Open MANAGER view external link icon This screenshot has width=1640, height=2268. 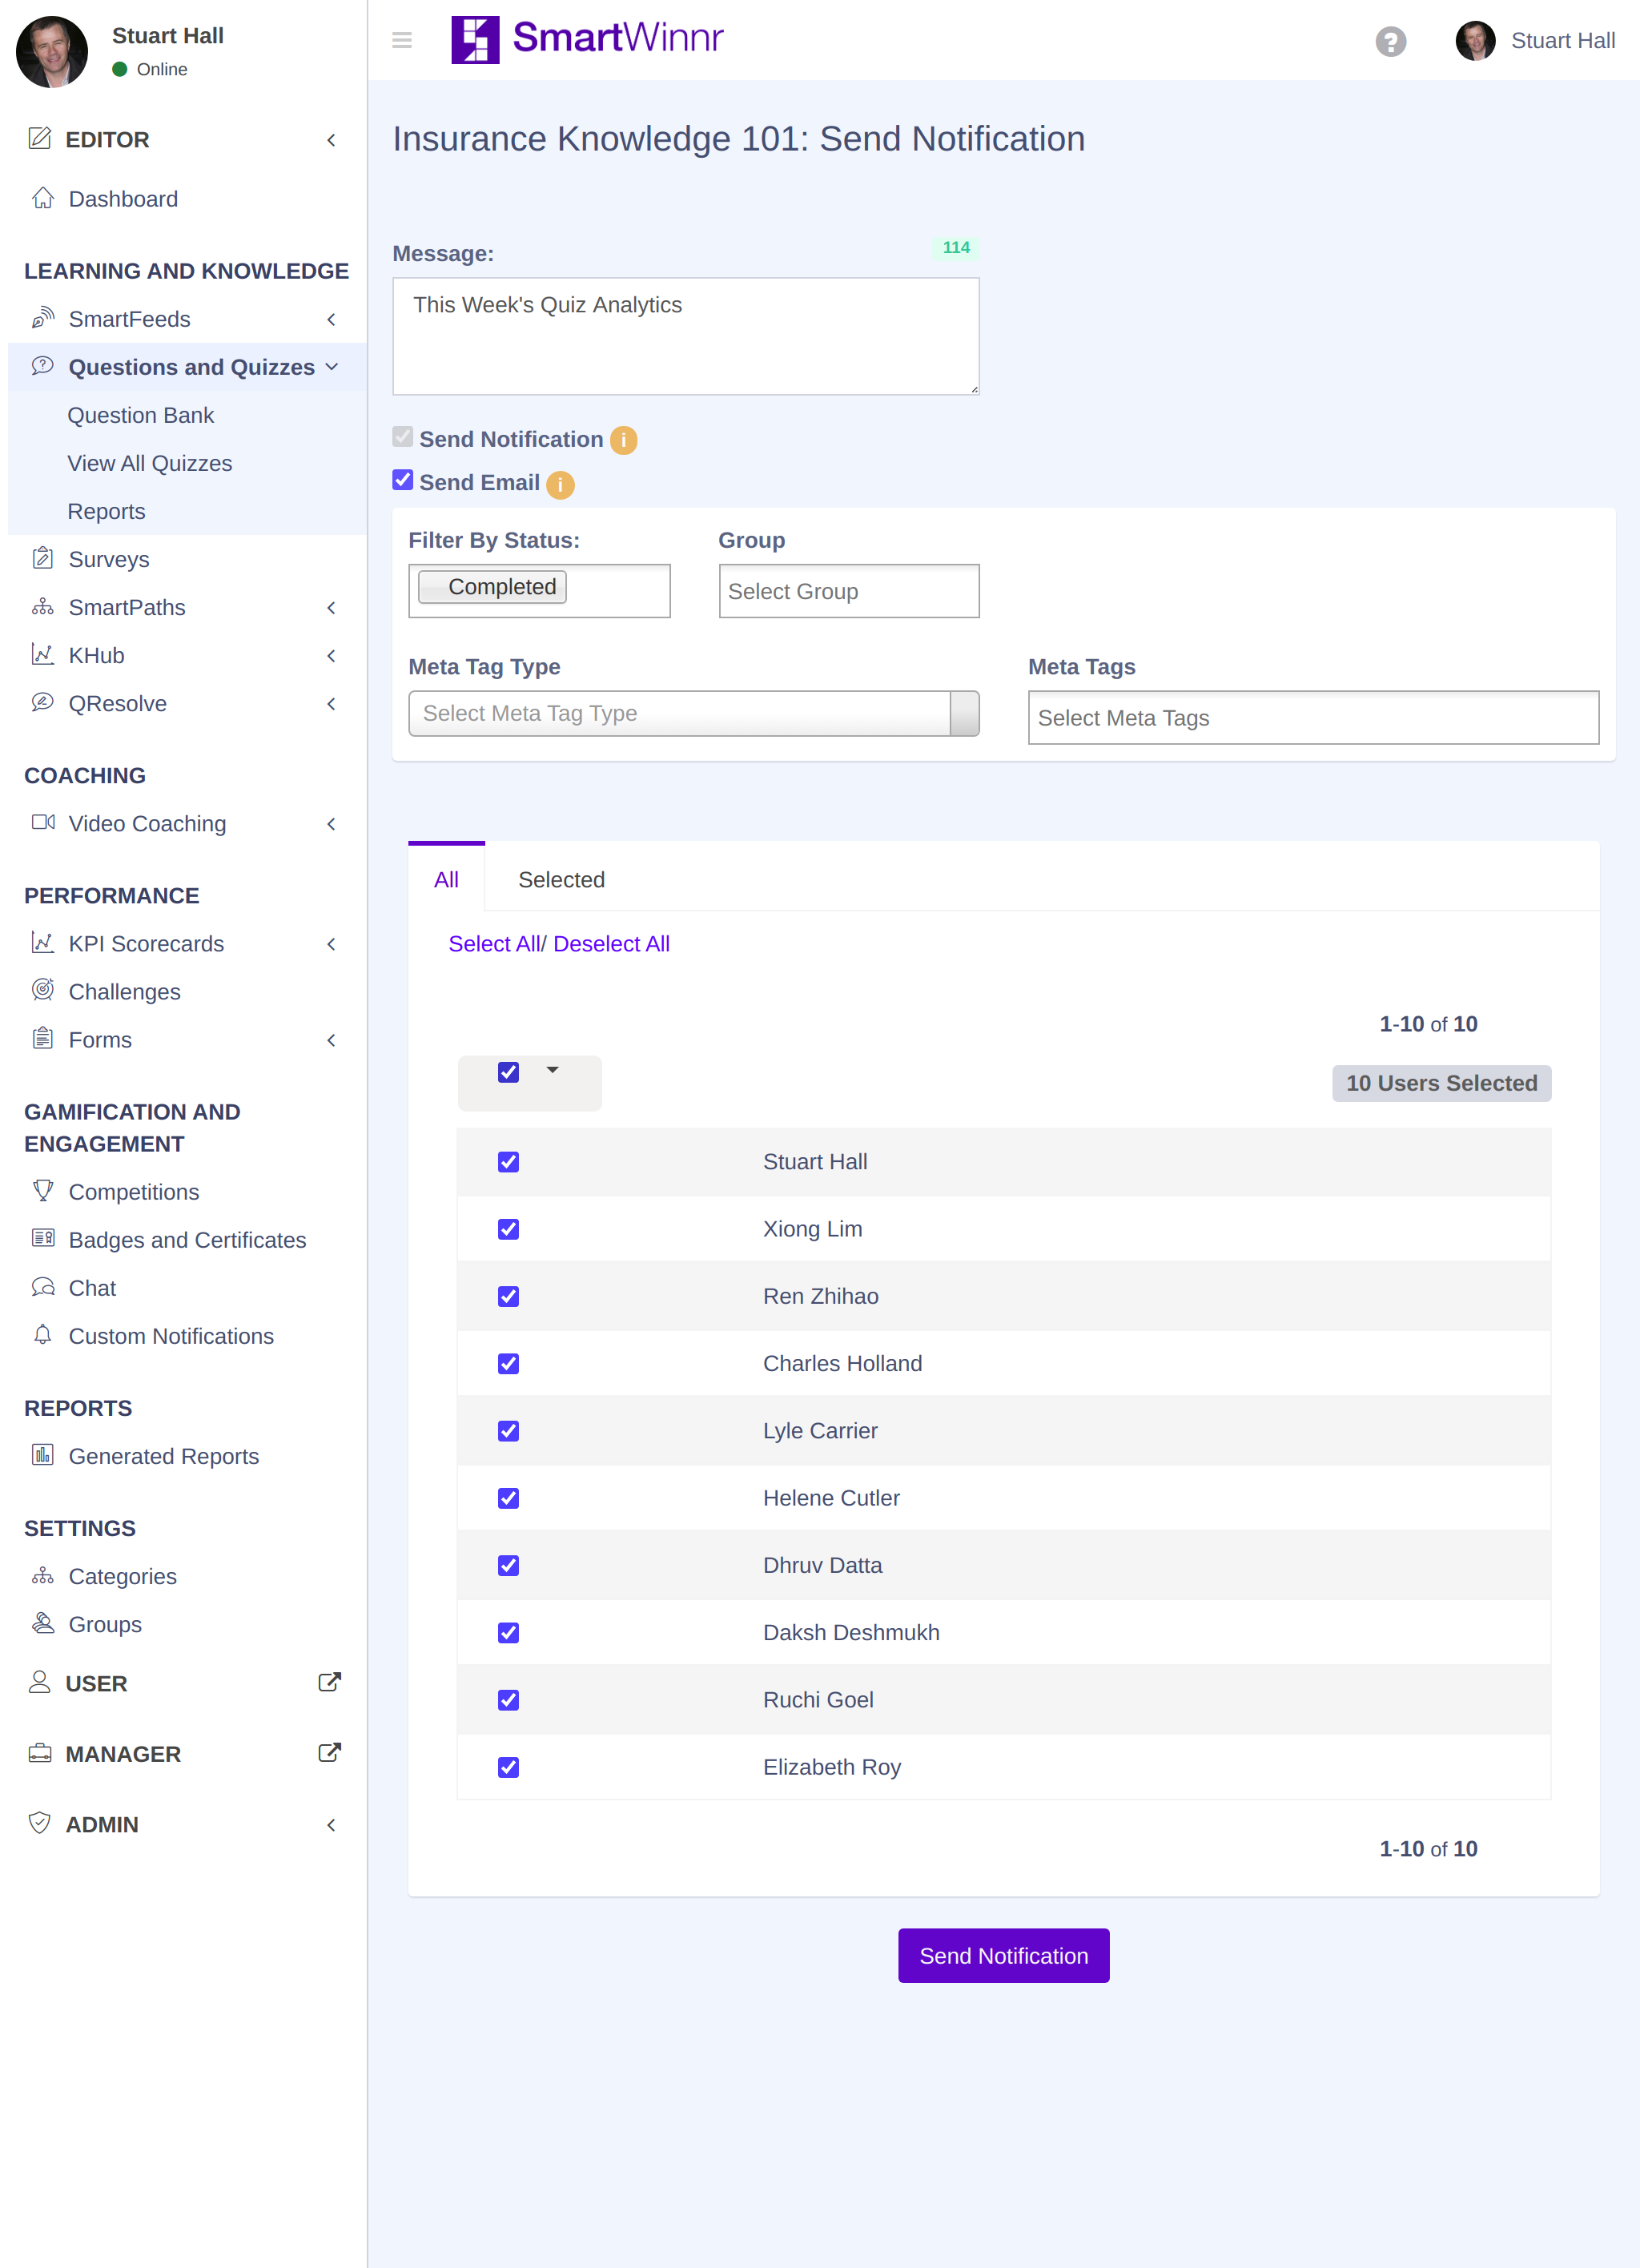pos(329,1753)
